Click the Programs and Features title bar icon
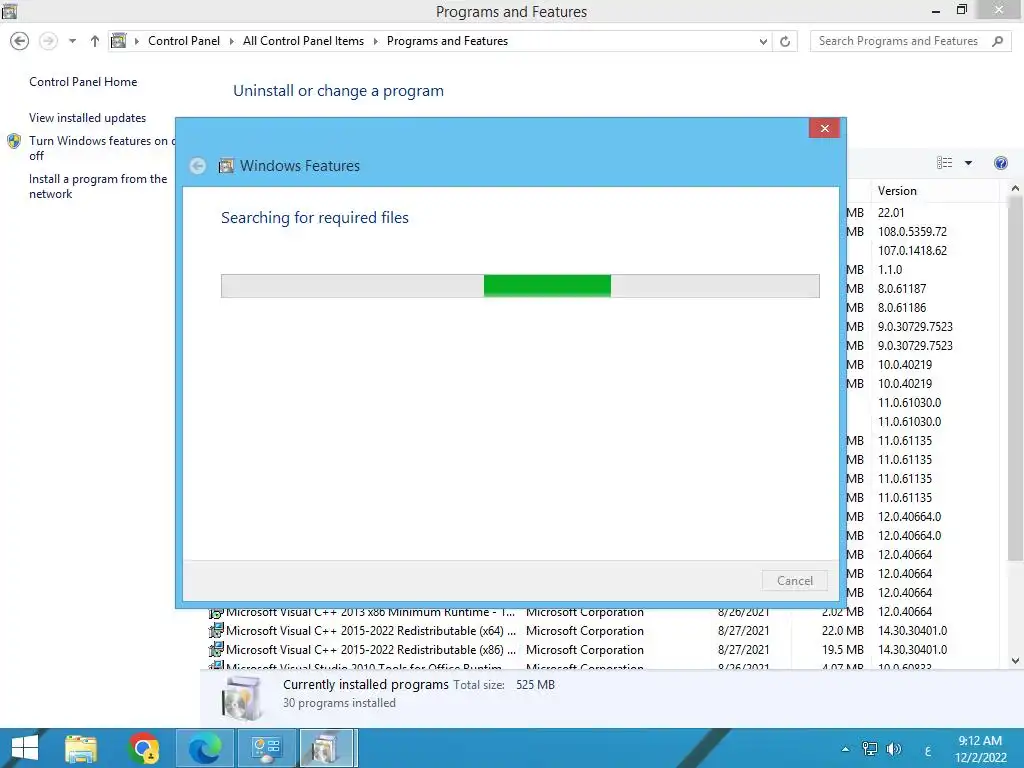Viewport: 1024px width, 768px height. 9,10
